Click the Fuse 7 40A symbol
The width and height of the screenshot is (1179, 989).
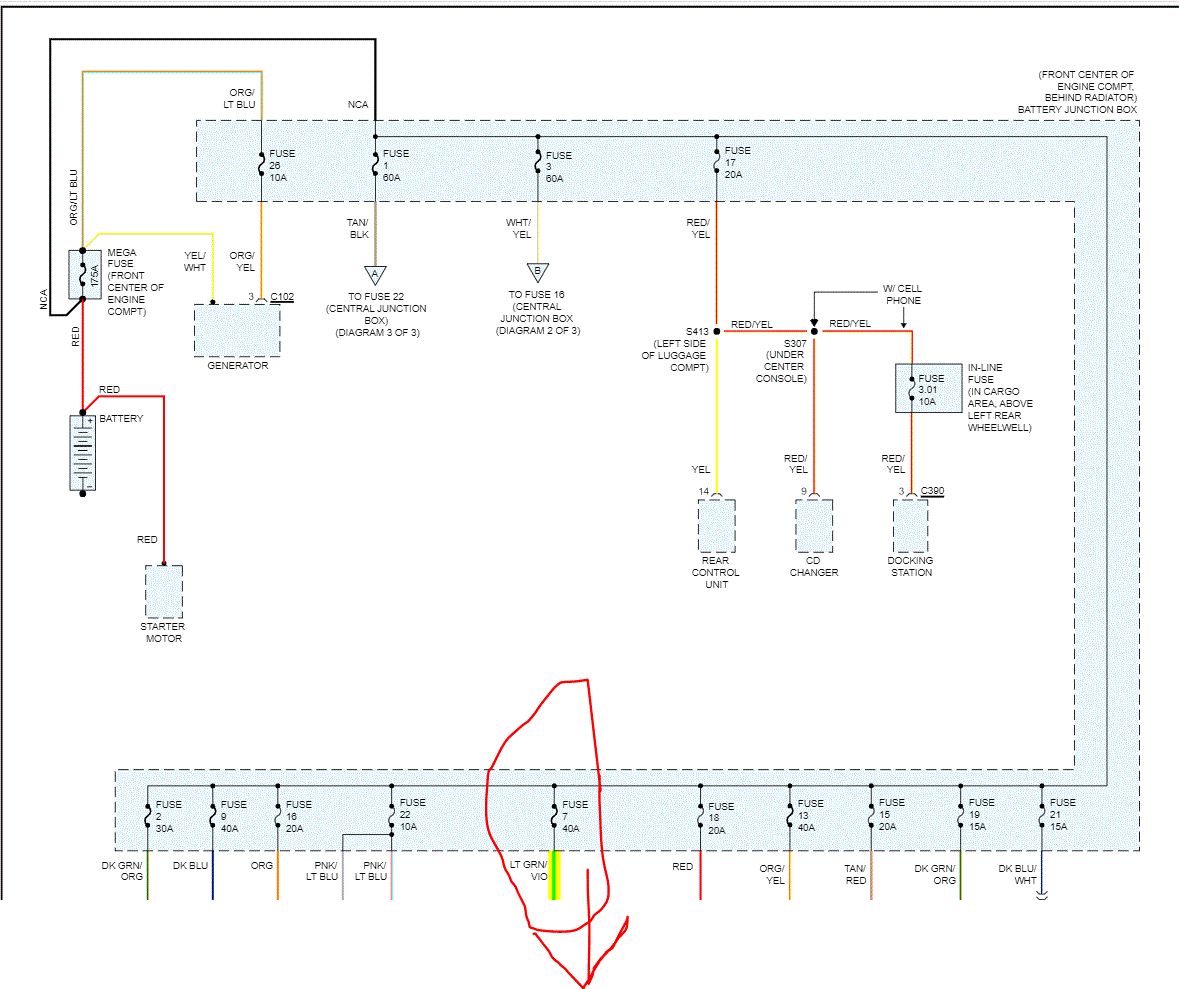tap(554, 816)
